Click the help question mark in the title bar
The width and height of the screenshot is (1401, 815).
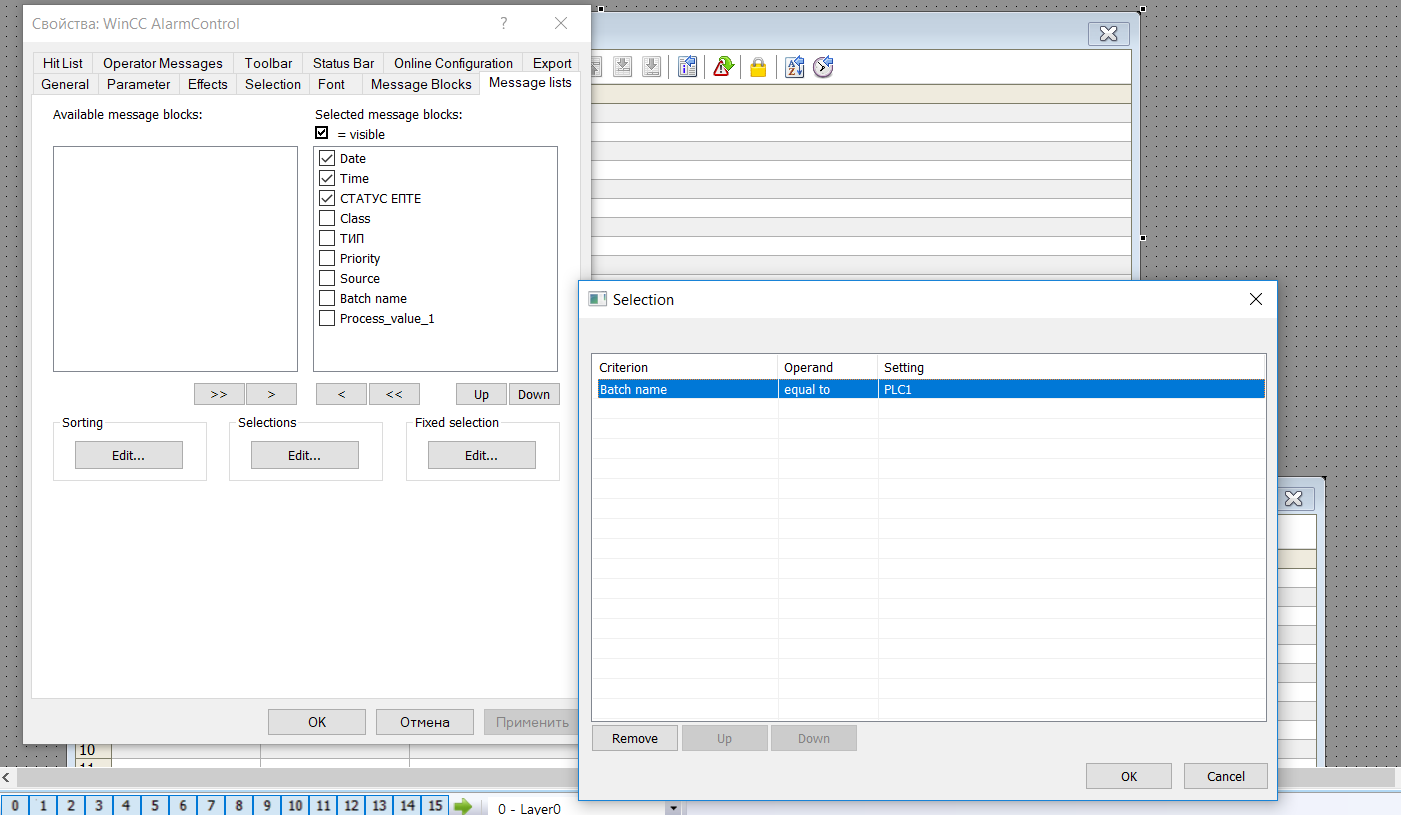(504, 23)
